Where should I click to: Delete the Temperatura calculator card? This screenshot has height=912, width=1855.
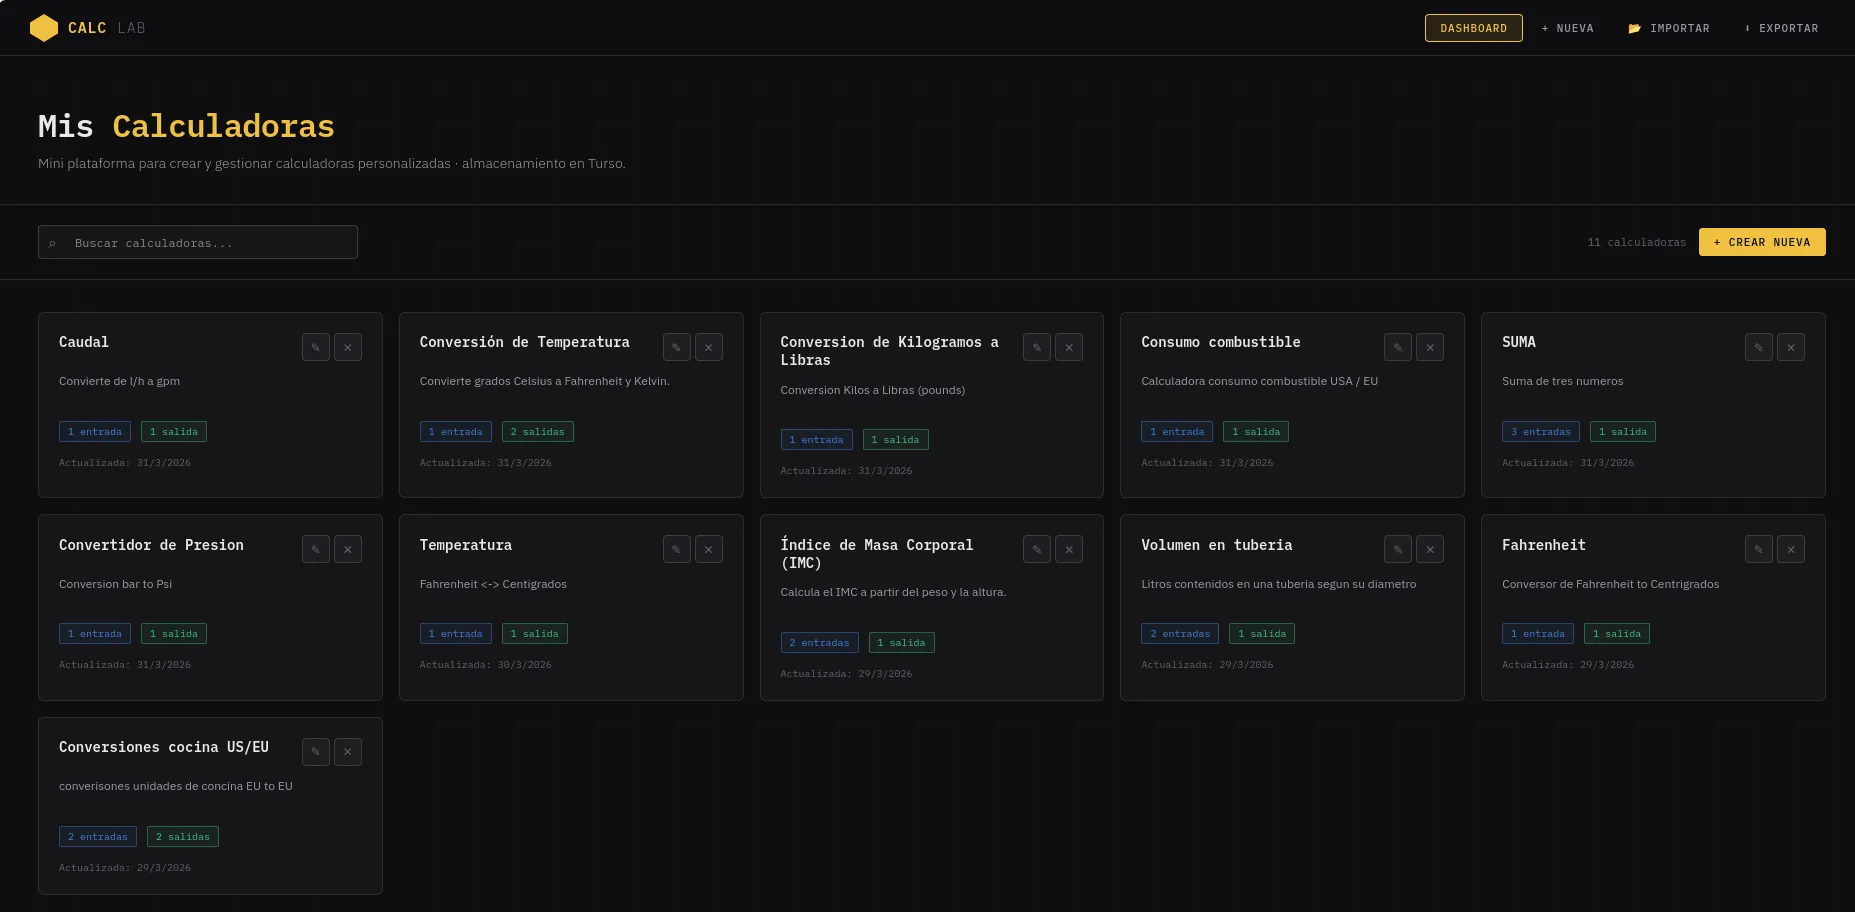coord(709,549)
